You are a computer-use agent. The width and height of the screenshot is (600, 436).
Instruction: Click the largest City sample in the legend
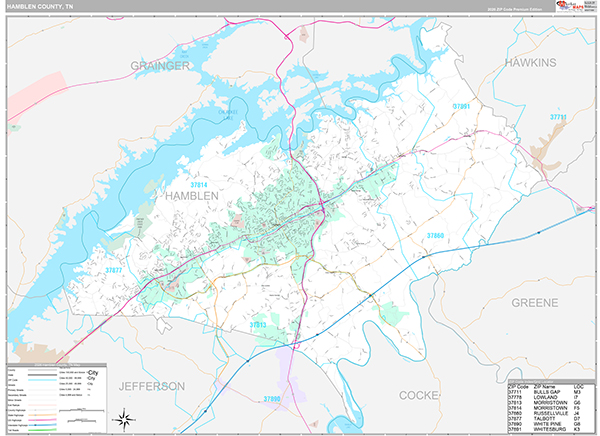(x=93, y=373)
